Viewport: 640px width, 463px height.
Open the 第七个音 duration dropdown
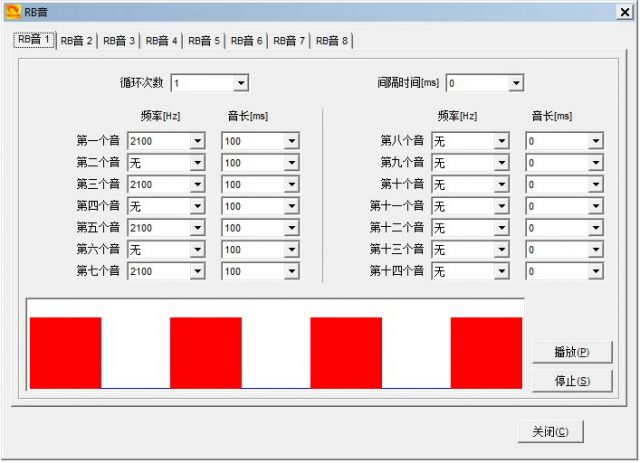(x=291, y=271)
